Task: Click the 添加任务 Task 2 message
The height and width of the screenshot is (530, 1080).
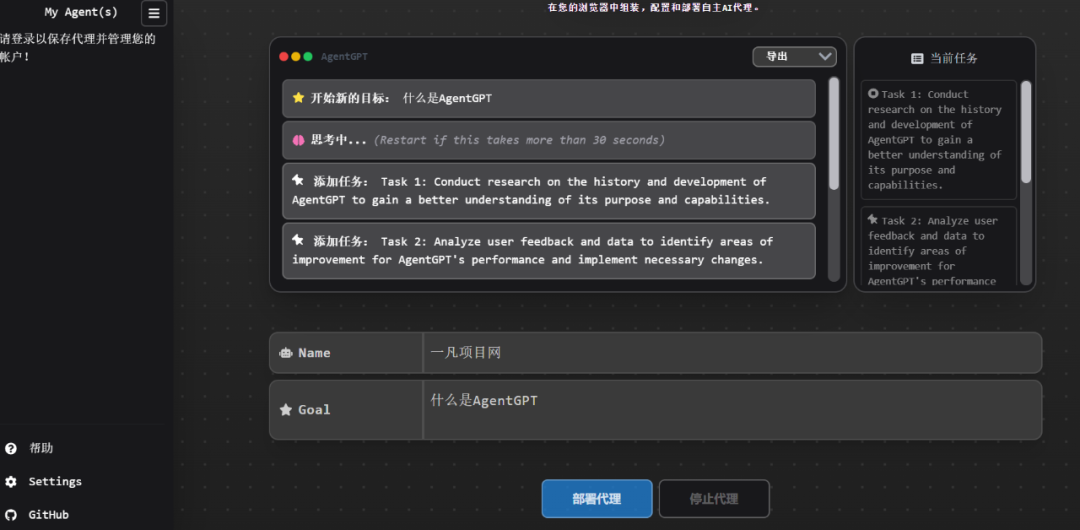Action: click(x=549, y=251)
